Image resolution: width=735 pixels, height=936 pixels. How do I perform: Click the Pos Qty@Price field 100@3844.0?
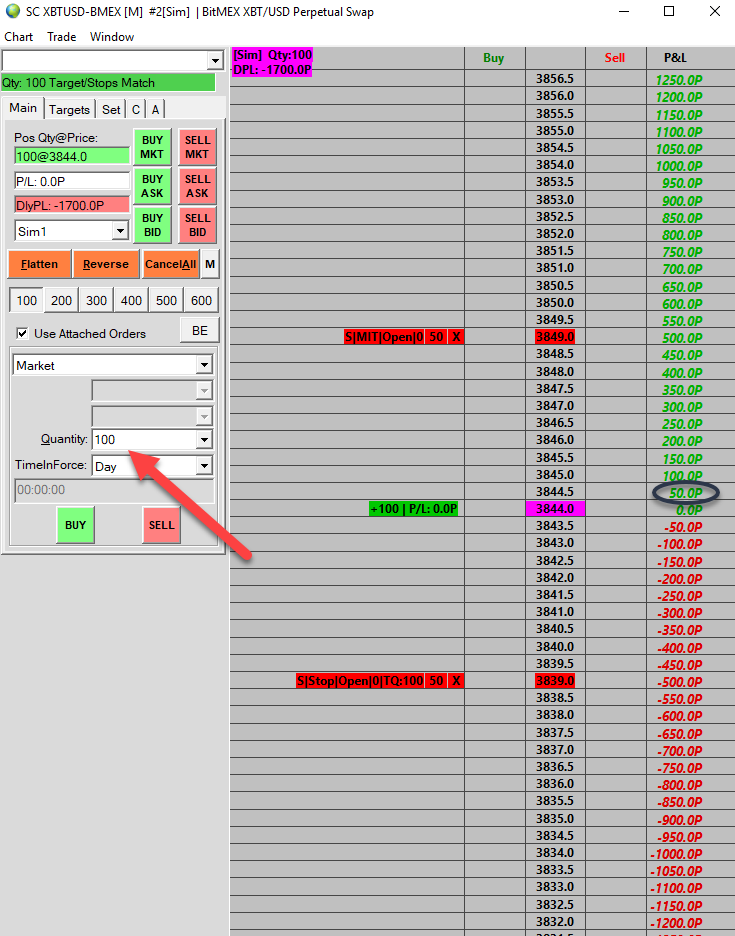pos(72,156)
